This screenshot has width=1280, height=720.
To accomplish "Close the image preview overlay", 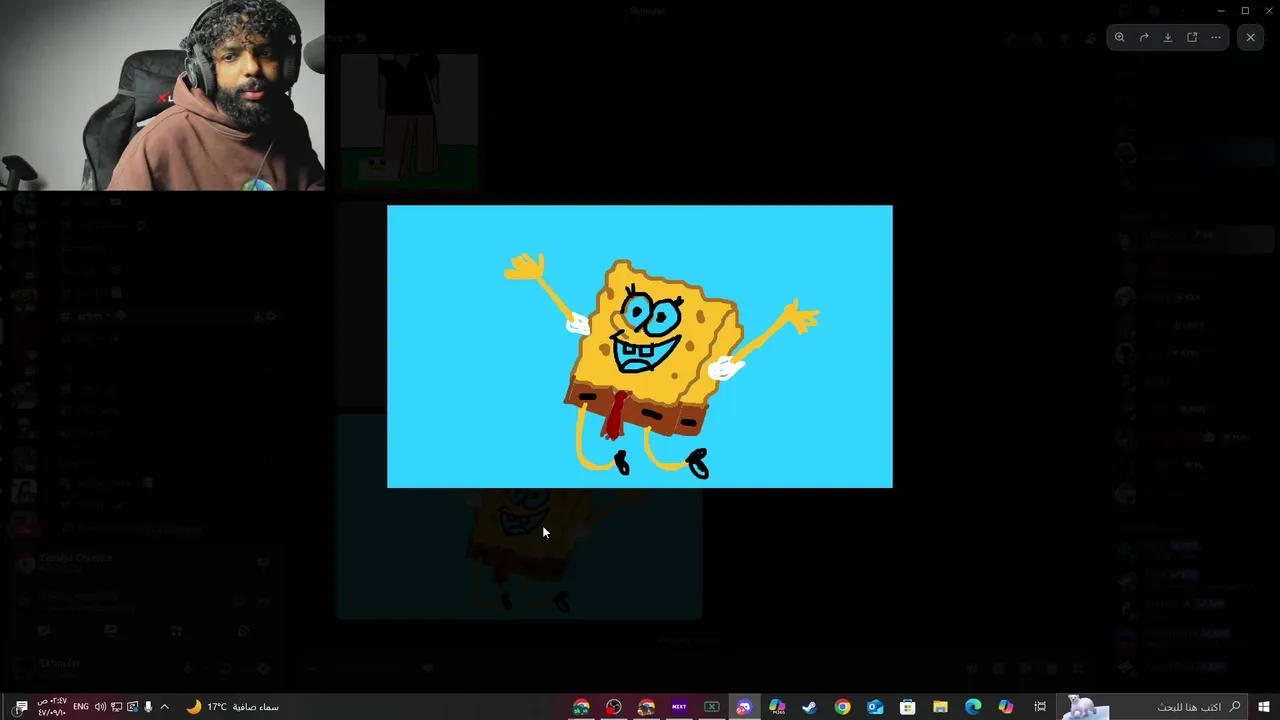I will point(1250,37).
